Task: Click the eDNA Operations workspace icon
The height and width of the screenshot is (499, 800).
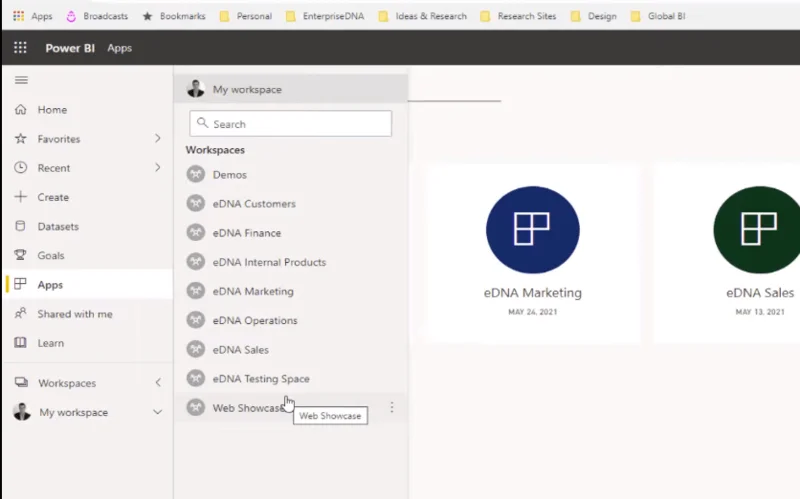Action: [x=195, y=320]
